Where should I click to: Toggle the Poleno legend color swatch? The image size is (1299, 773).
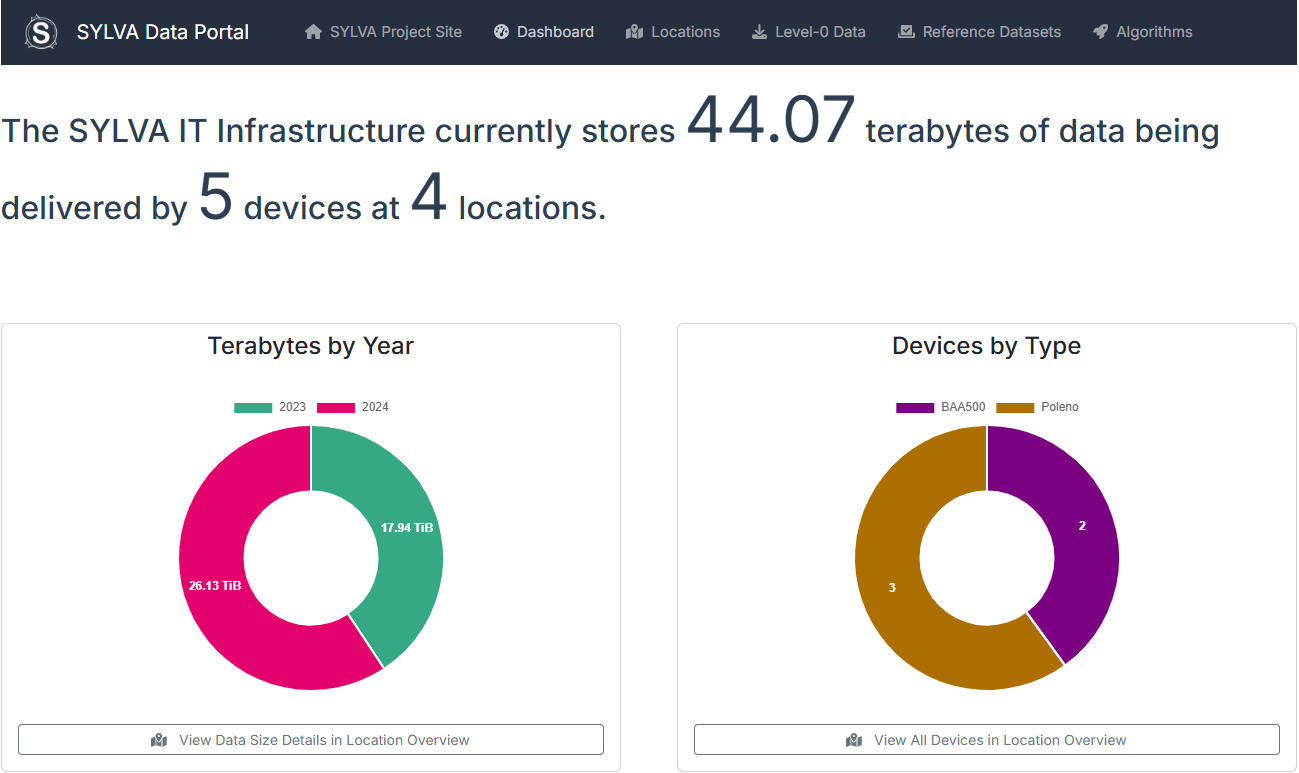[1015, 407]
